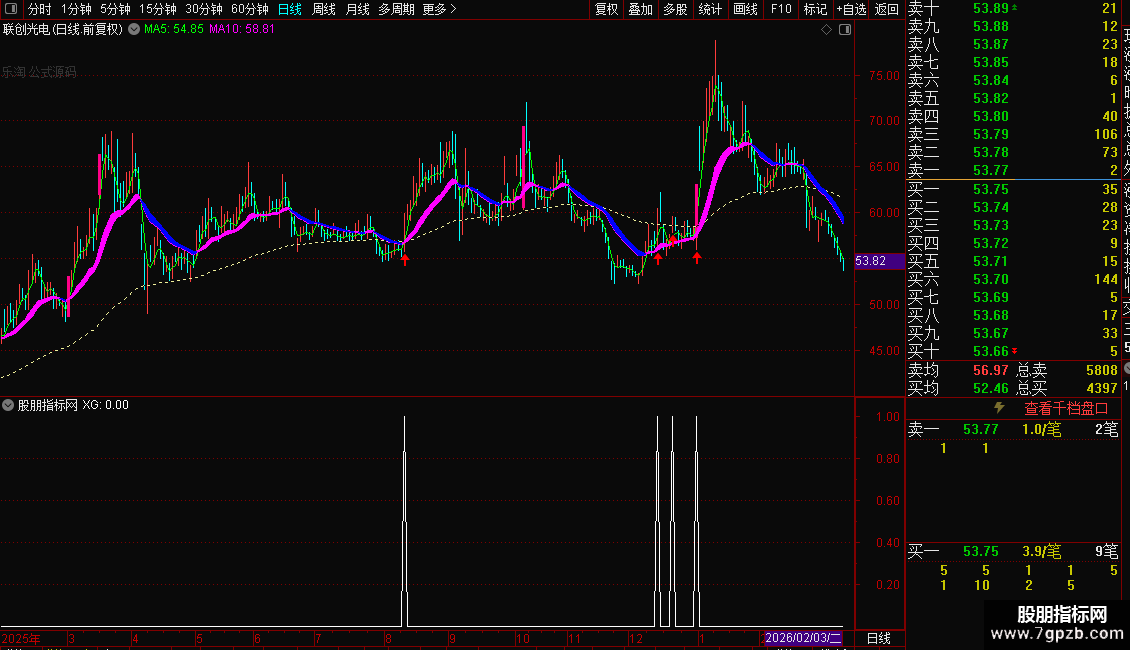Click the 买六 53.70 order row
Viewport: 1130px width, 650px height.
[1013, 279]
